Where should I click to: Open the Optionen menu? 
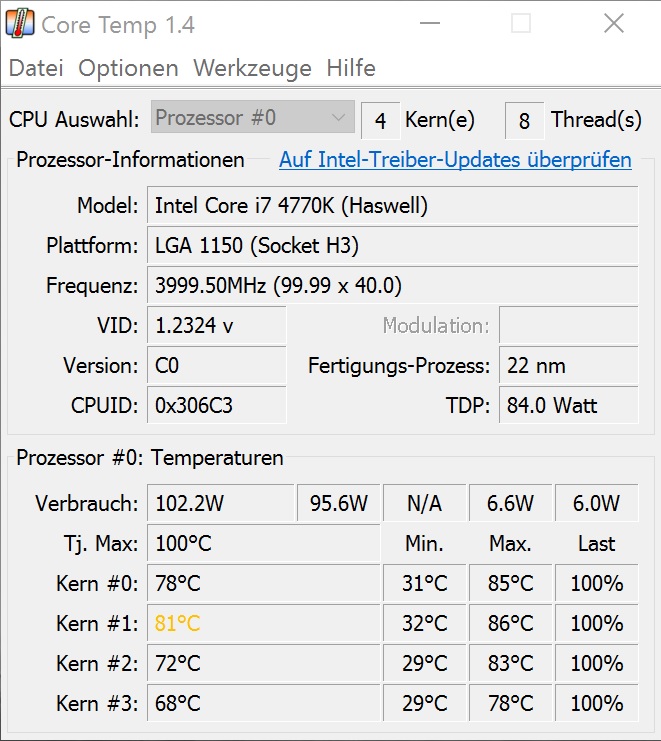128,68
